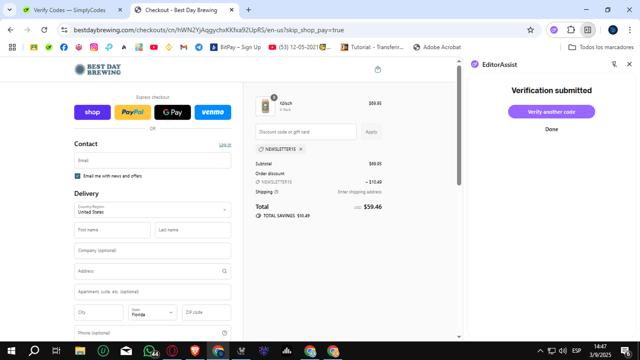Open the State dropdown showing Florida

153,312
